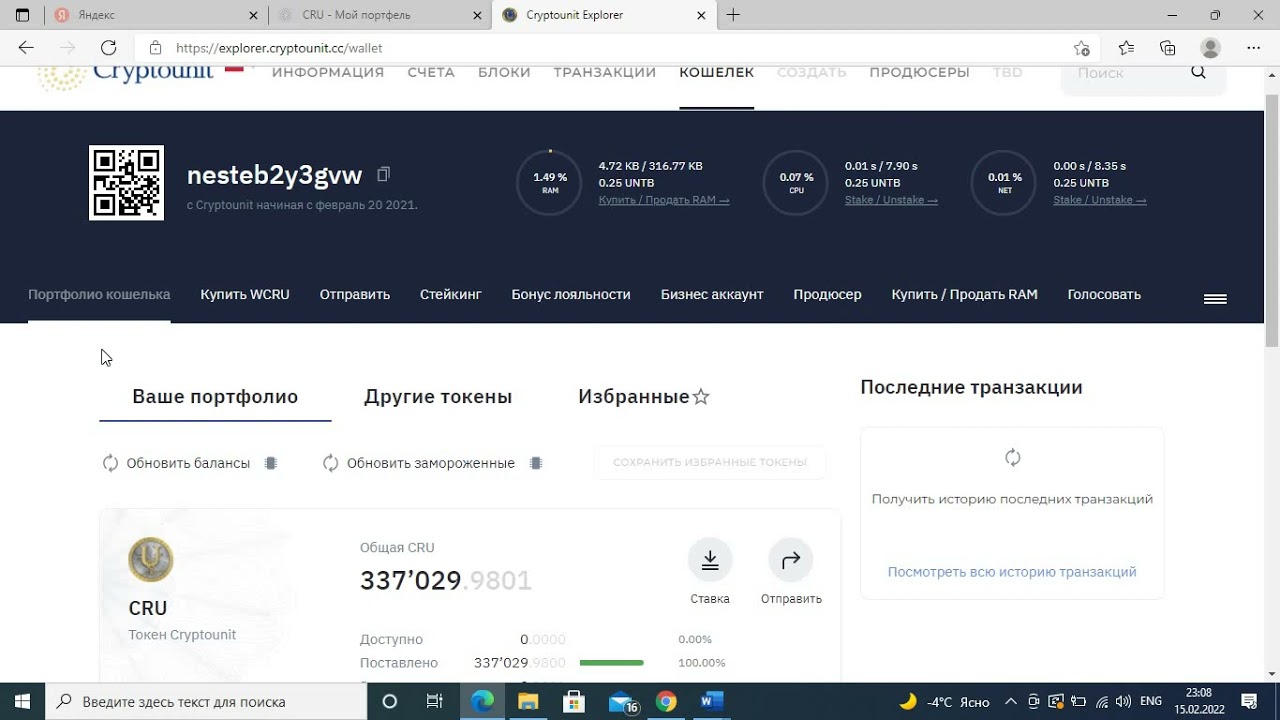The width and height of the screenshot is (1280, 720).
Task: Switch to Ваше портфолио tab
Action: point(215,397)
